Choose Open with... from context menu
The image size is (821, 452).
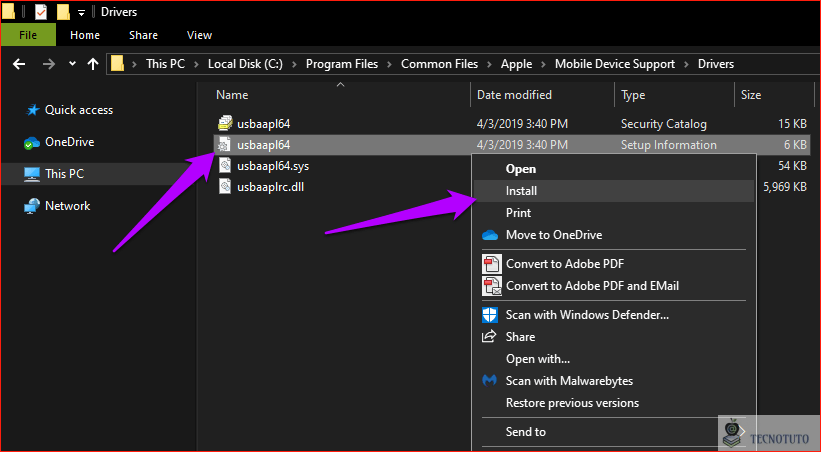coord(614,359)
